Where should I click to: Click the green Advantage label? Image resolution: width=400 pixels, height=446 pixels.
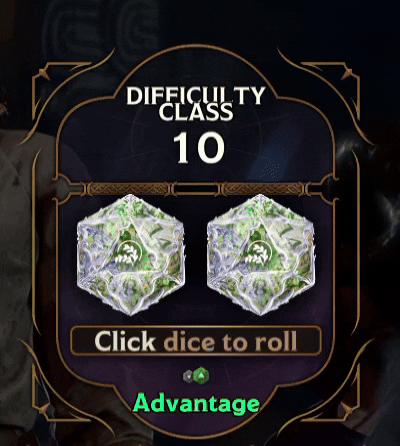(x=196, y=404)
